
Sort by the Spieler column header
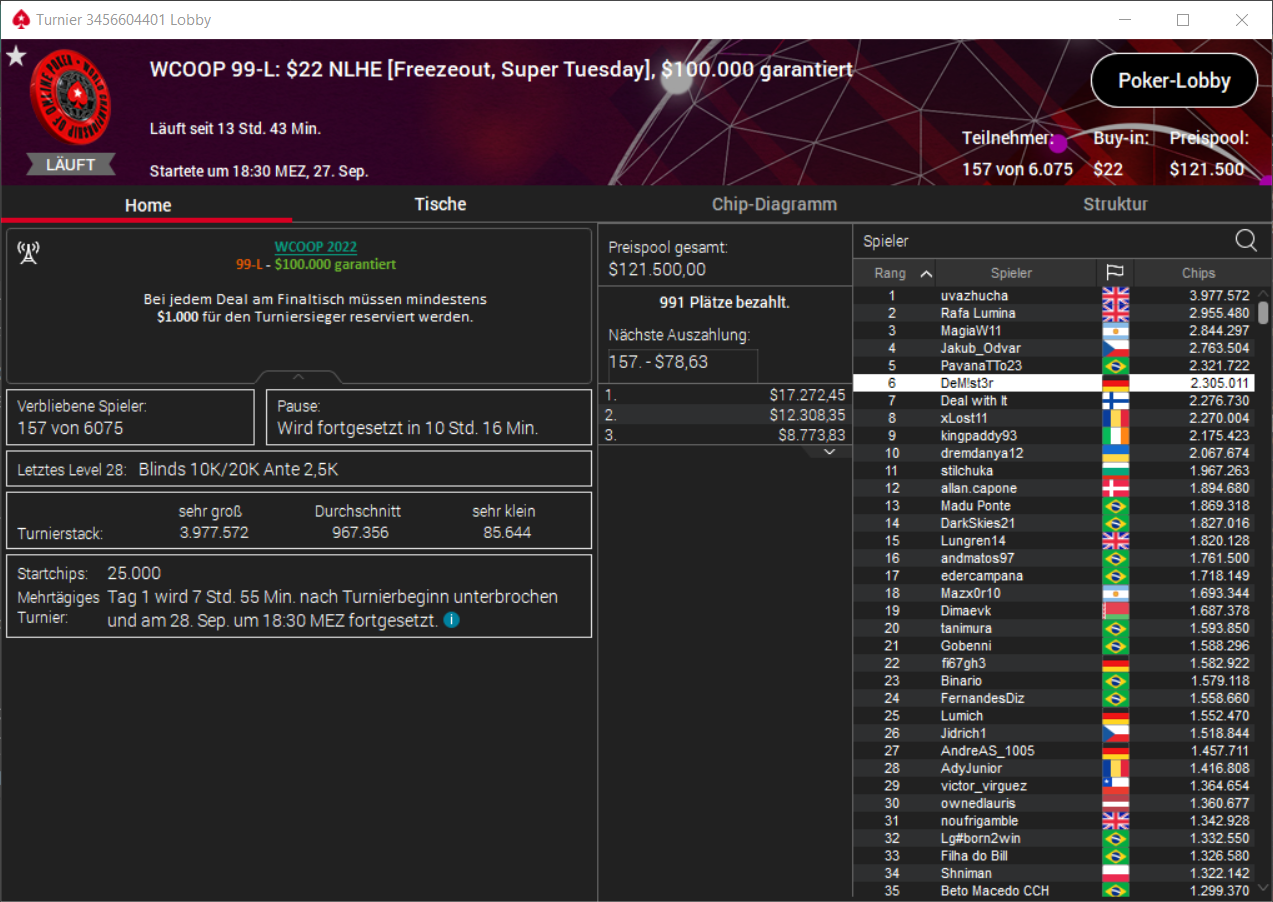tap(1012, 273)
